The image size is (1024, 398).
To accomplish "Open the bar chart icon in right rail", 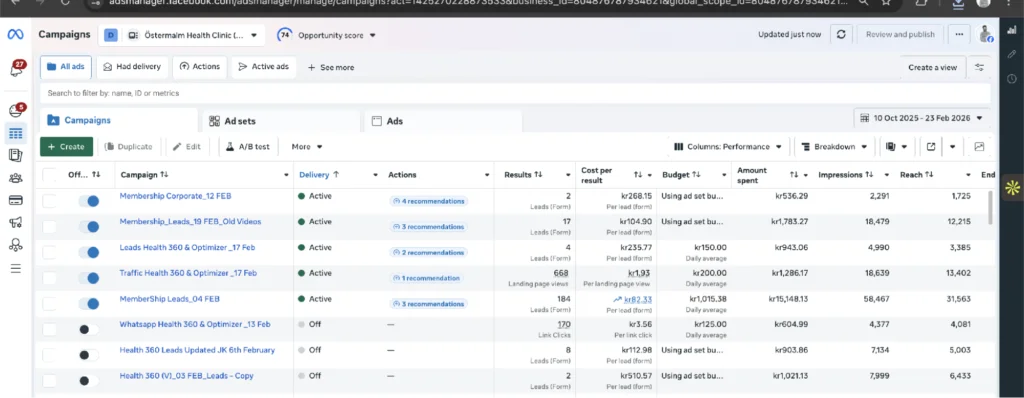I will tap(1012, 30).
